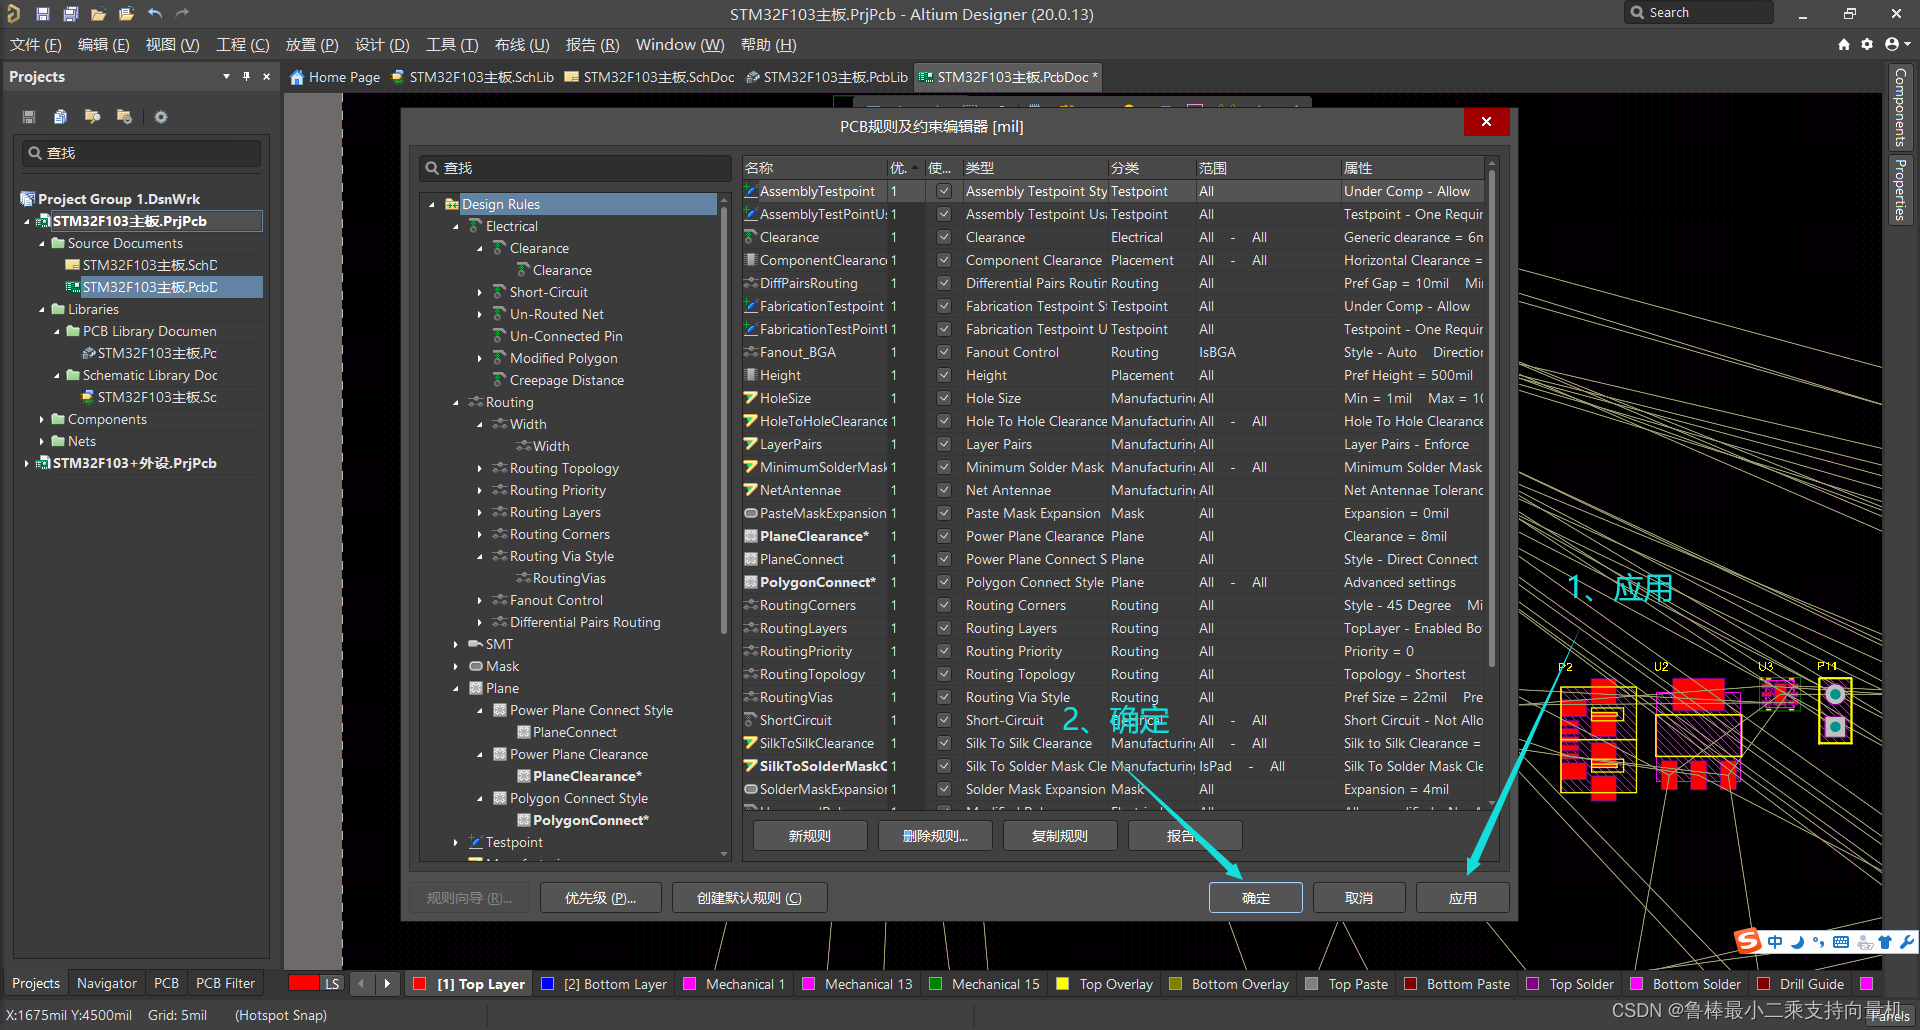Open the 设计 (D) menu
Viewport: 1920px width, 1030px height.
tap(382, 45)
